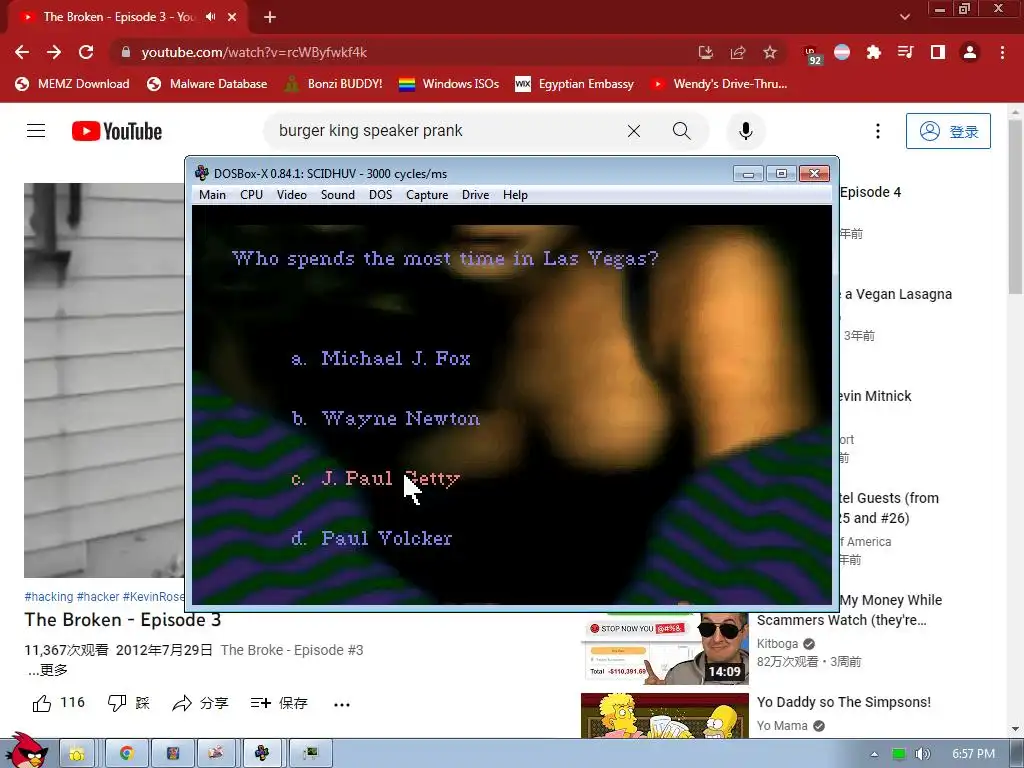The image size is (1024, 768).
Task: Open the Kitboga scammer video thumbnail
Action: (664, 648)
